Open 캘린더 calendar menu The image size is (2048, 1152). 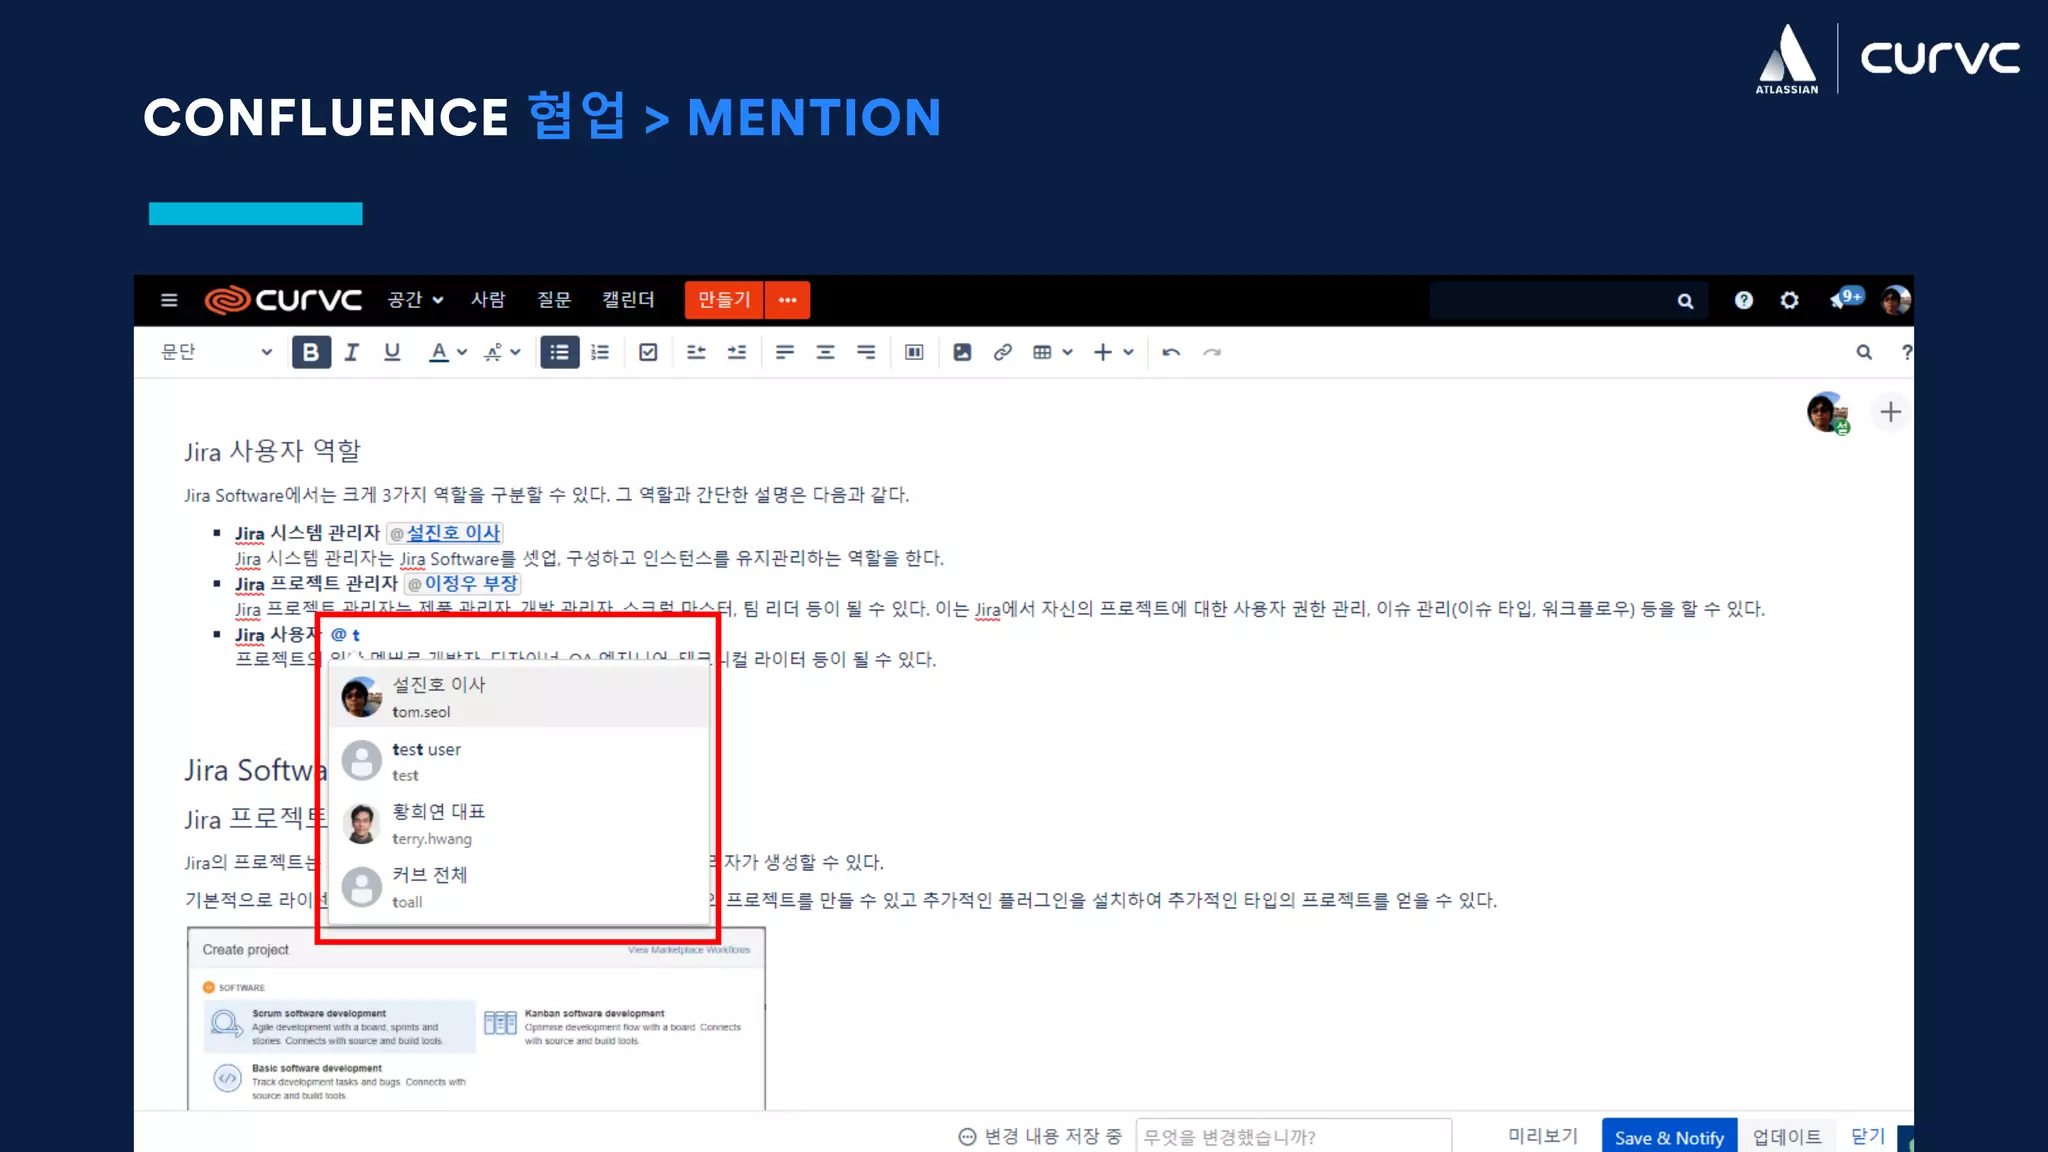click(x=628, y=300)
